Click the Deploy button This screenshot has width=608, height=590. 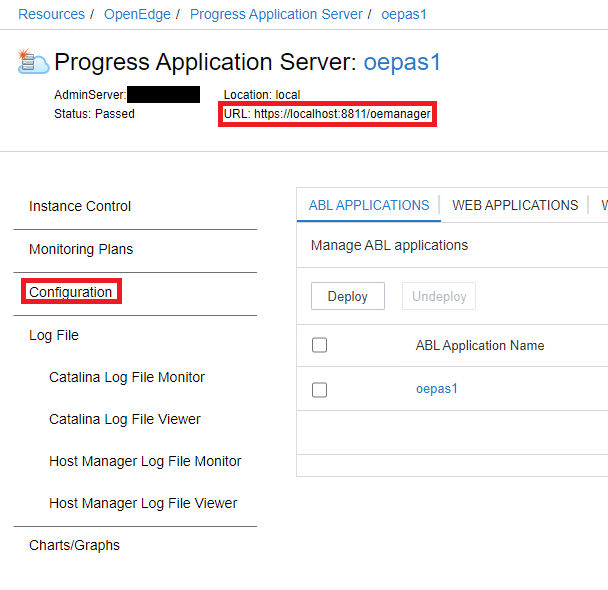348,296
